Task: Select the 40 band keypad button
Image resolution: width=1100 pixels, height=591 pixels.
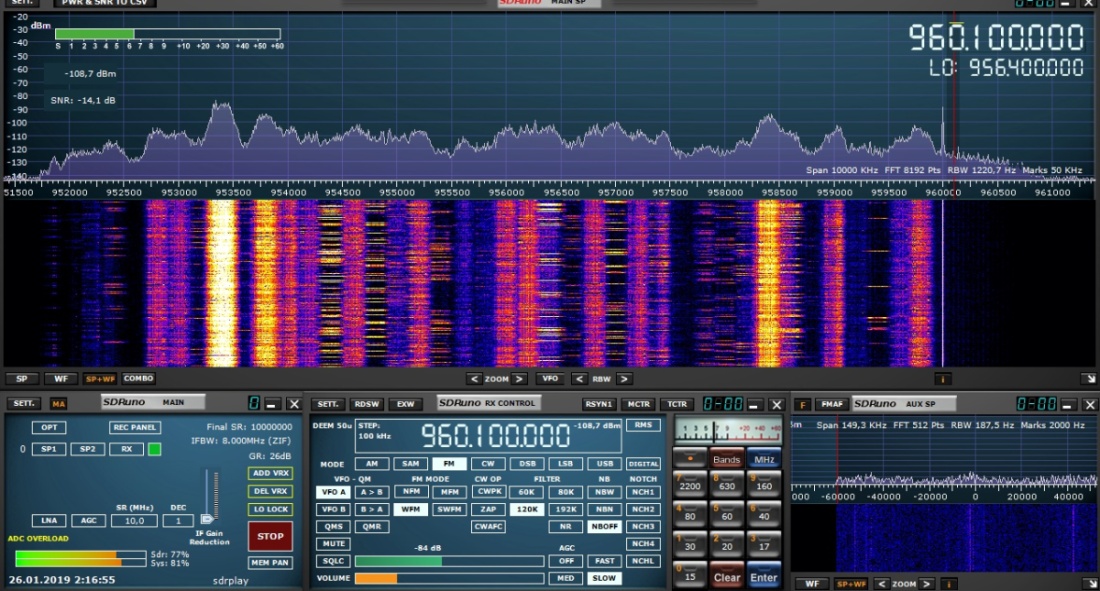Action: [x=763, y=514]
